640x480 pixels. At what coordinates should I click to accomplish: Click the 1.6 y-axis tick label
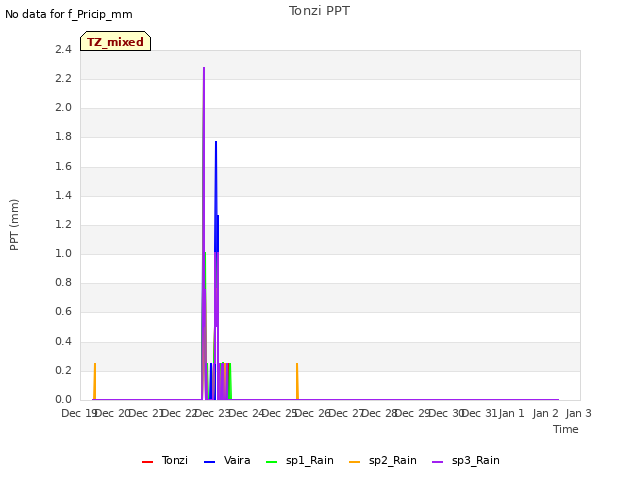click(63, 166)
